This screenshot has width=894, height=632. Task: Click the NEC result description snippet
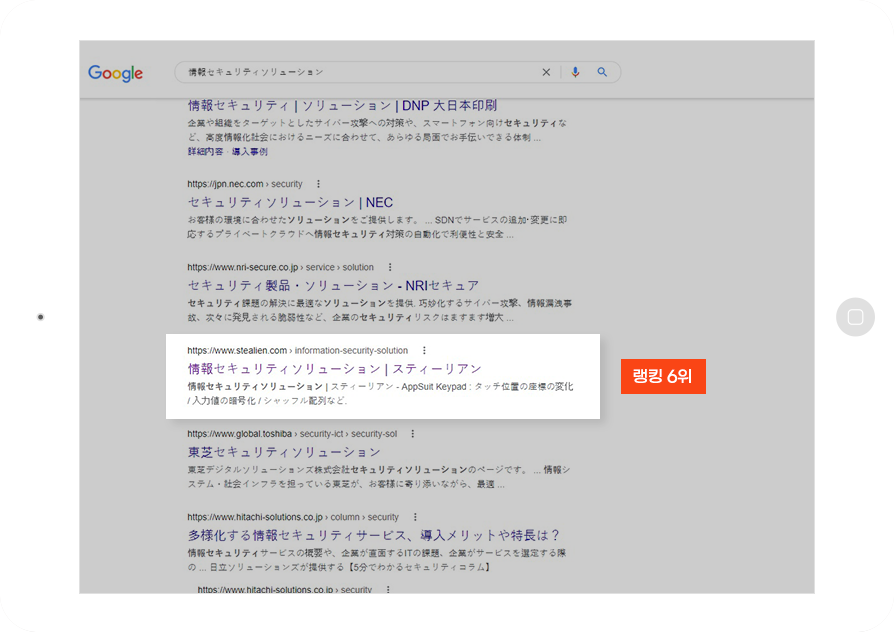[x=377, y=227]
